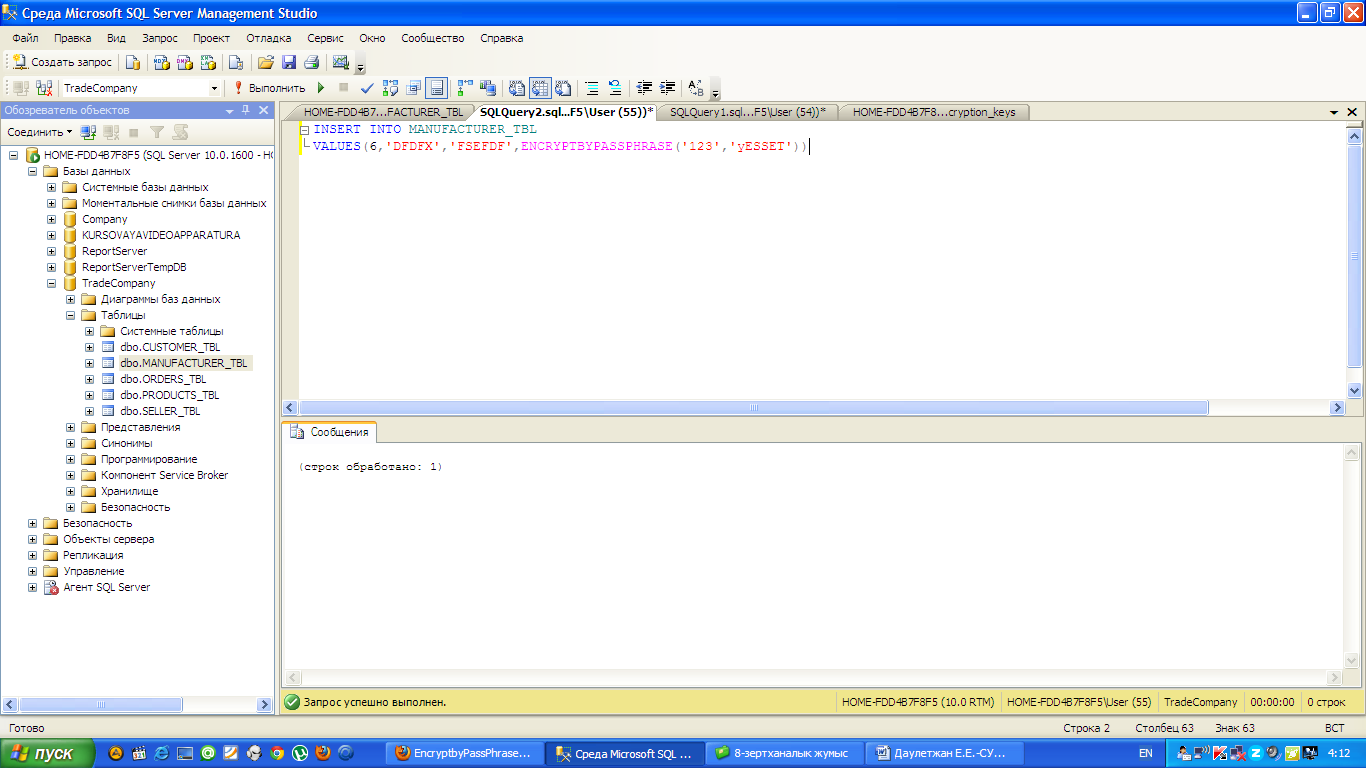The height and width of the screenshot is (768, 1366).
Task: Open EncryptbyPassPhrase taskbar window
Action: click(x=467, y=753)
